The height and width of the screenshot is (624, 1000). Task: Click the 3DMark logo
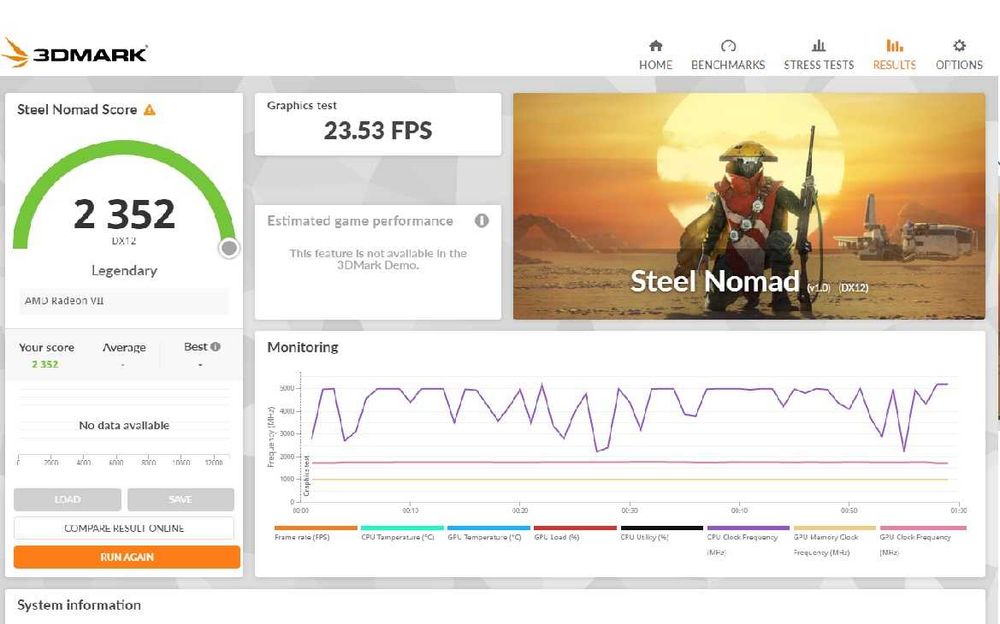coord(75,54)
